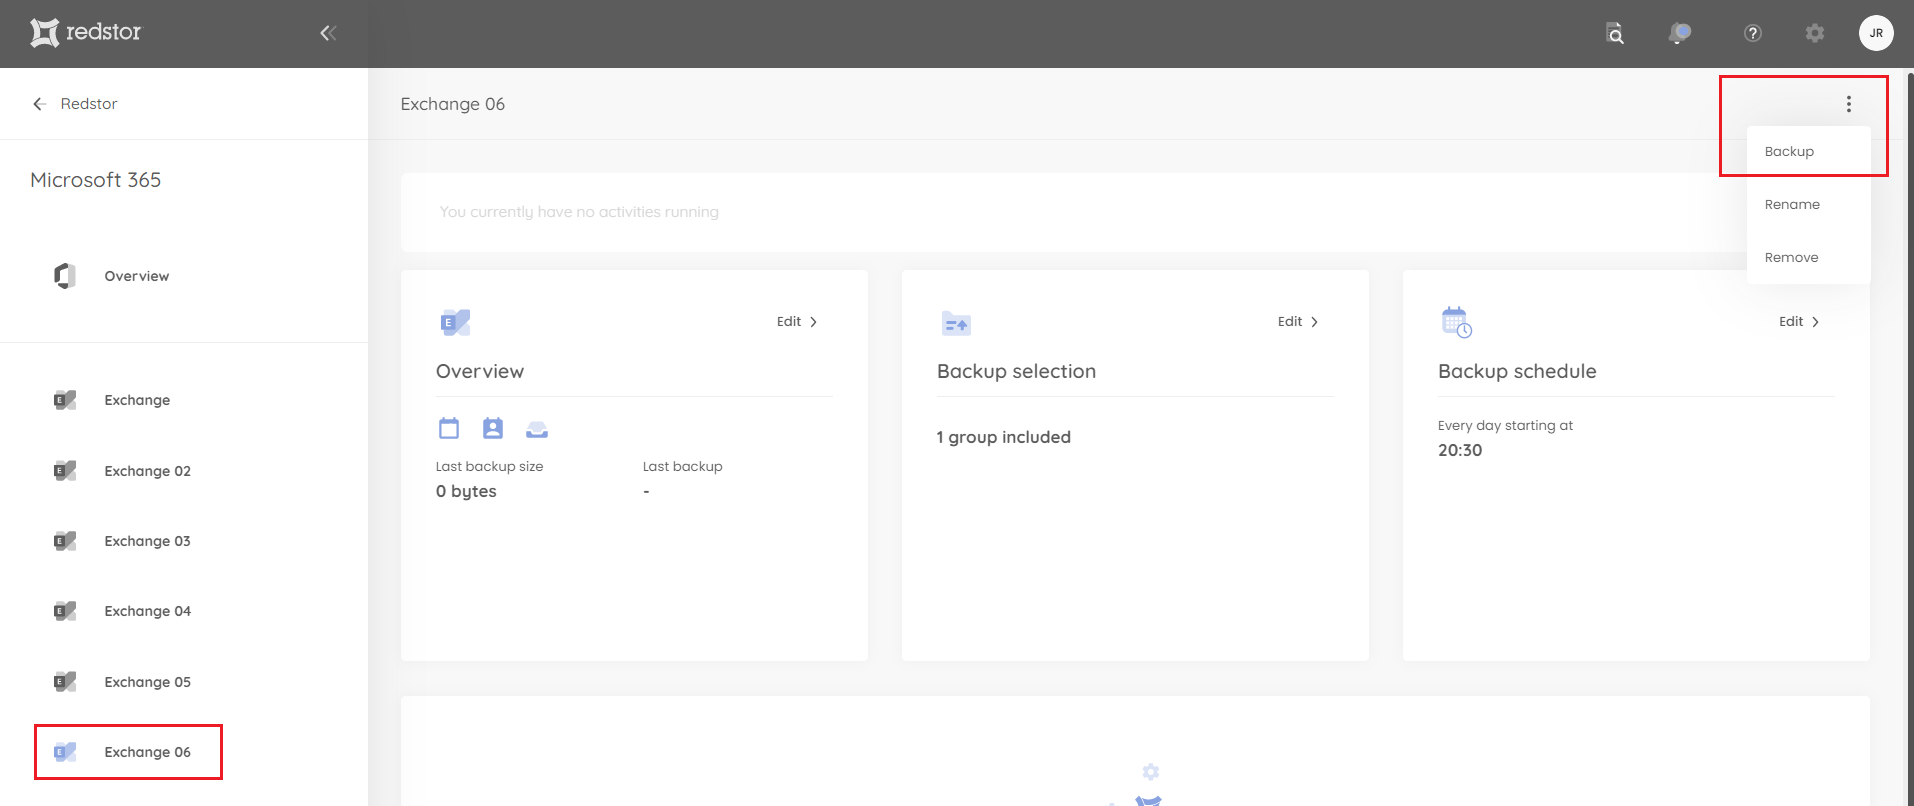Click the 'Last backup size' label

[489, 467]
